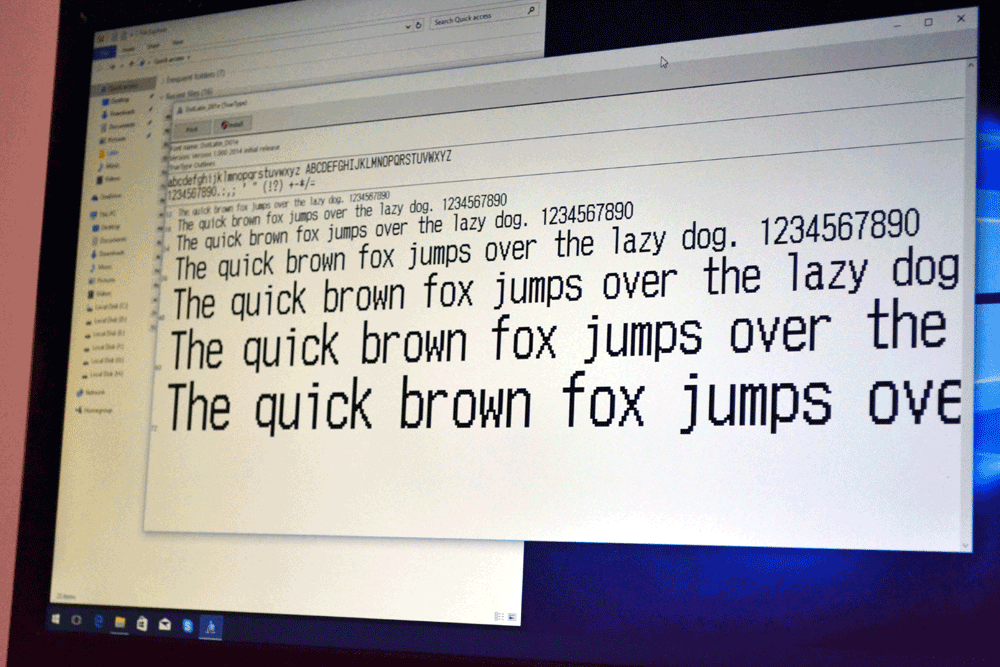Minimize the font viewer window
The width and height of the screenshot is (1000, 667).
click(897, 25)
